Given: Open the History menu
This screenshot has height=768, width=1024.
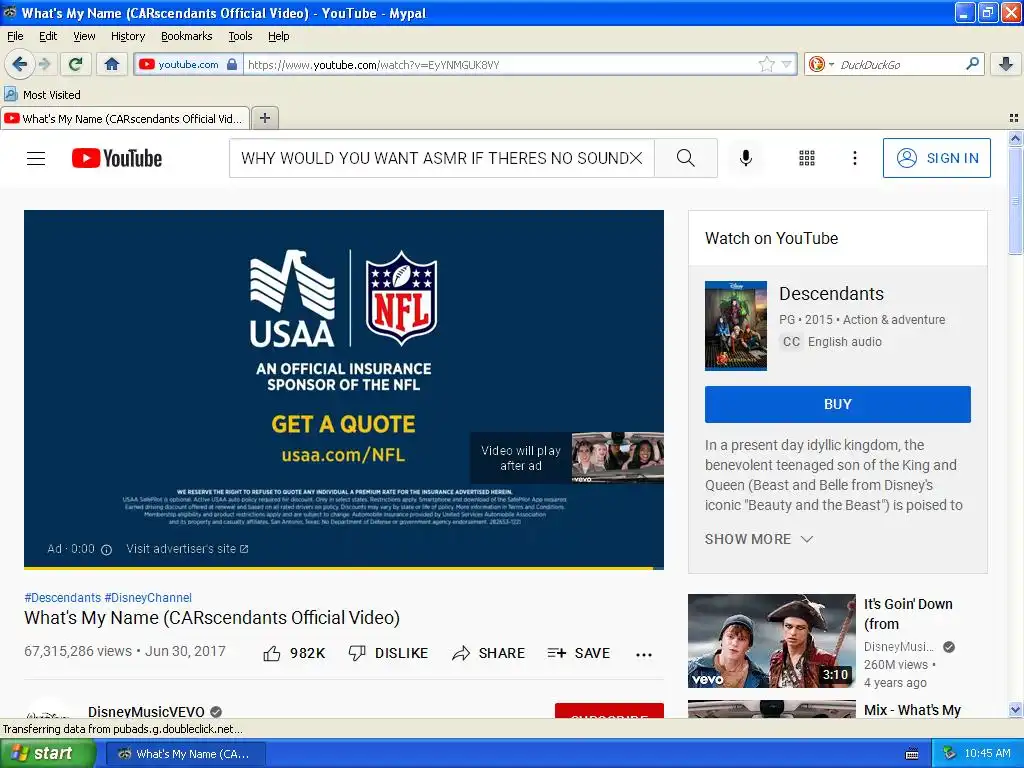Looking at the screenshot, I should [128, 36].
